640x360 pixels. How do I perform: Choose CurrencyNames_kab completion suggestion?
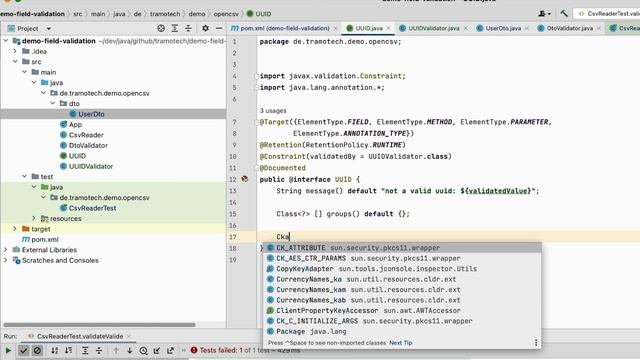pyautogui.click(x=402, y=300)
